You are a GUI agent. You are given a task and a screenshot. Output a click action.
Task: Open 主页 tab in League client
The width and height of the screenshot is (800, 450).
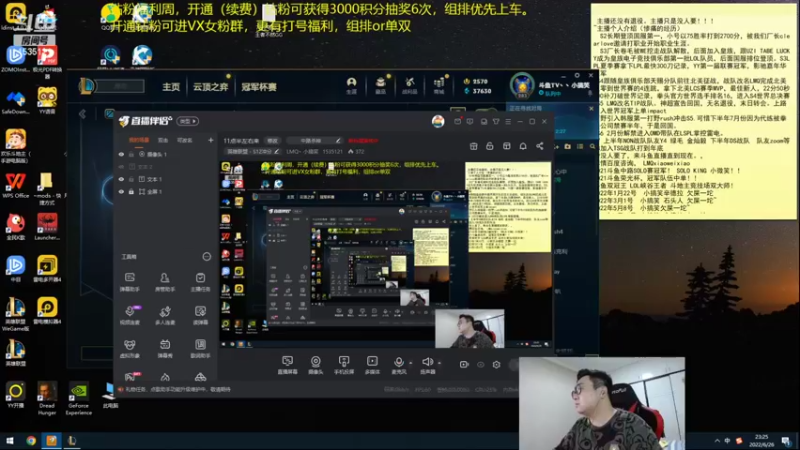[x=171, y=87]
